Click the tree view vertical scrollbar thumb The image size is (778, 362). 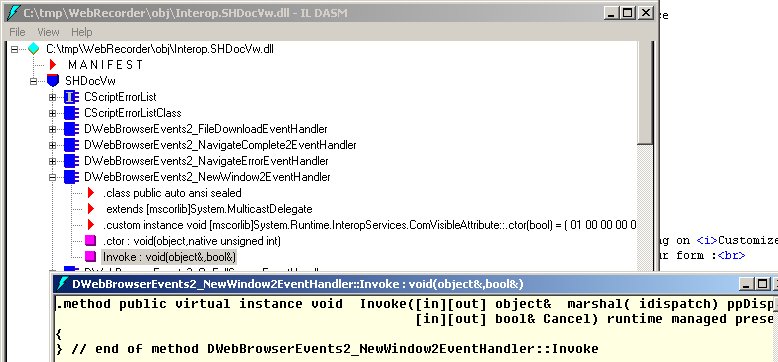tap(646, 93)
